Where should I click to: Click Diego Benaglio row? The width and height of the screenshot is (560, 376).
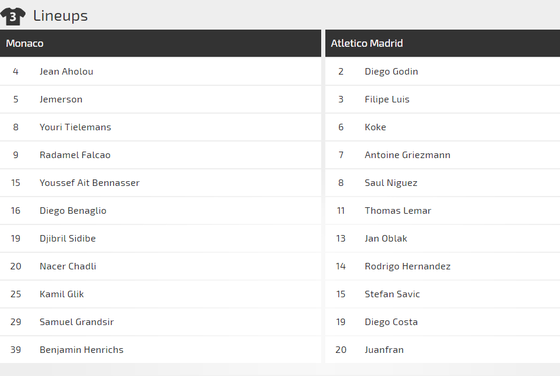pos(160,211)
